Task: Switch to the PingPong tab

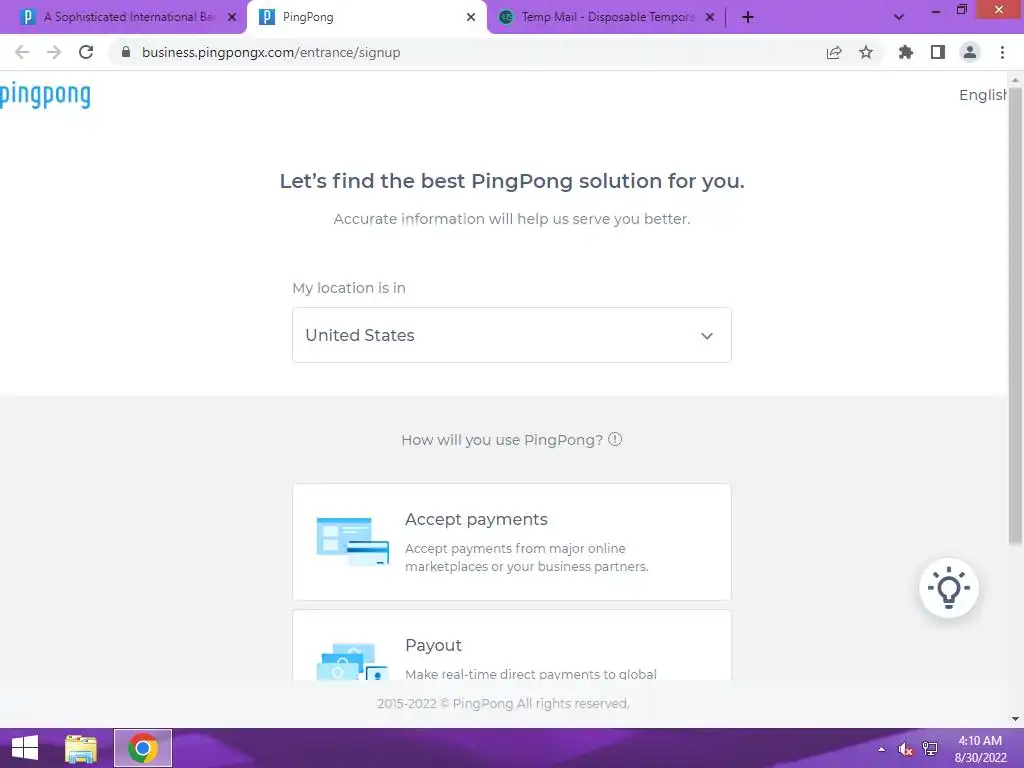Action: pyautogui.click(x=366, y=17)
